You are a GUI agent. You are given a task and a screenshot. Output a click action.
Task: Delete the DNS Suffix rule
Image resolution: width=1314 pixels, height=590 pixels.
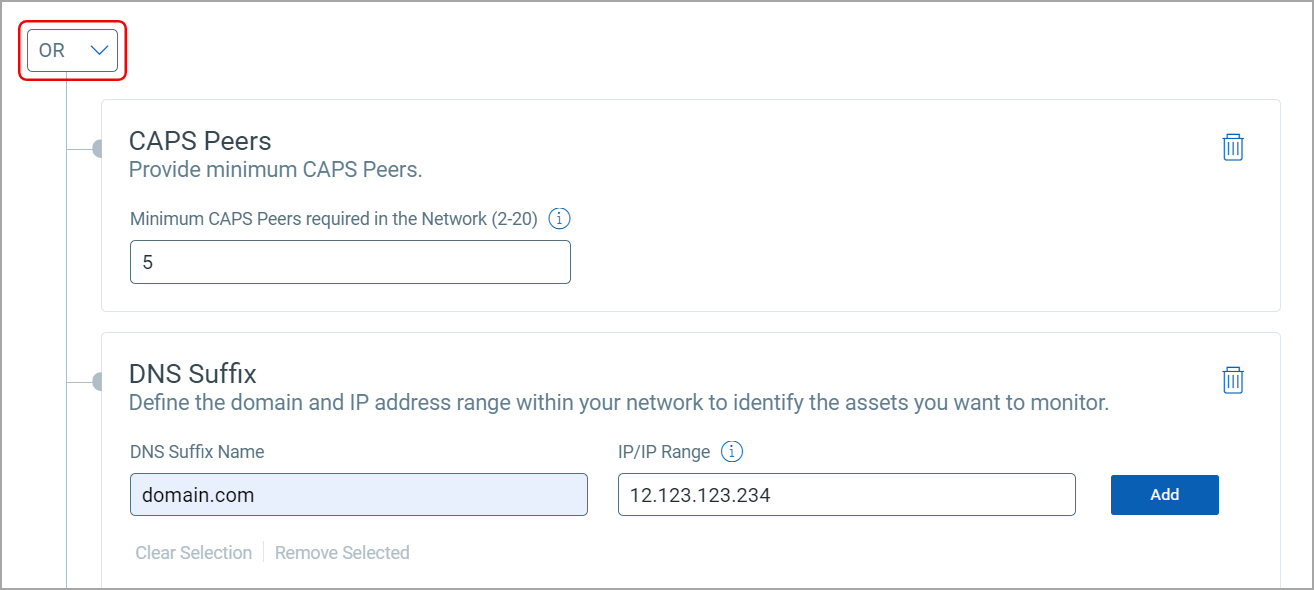(1233, 380)
